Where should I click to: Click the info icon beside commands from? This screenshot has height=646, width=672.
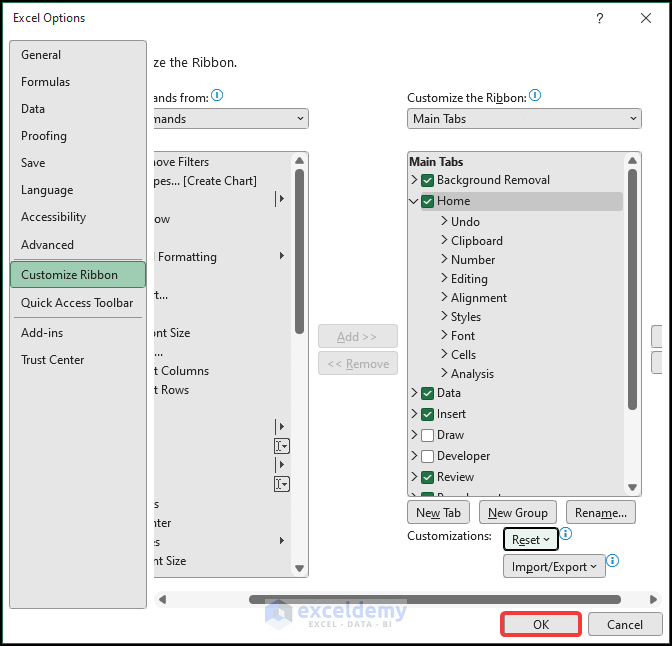(217, 96)
